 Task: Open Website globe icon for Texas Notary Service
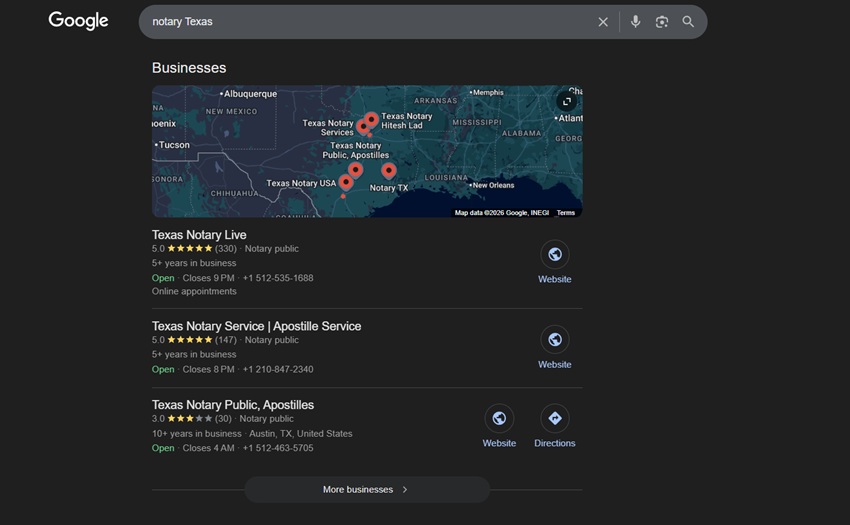[555, 340]
